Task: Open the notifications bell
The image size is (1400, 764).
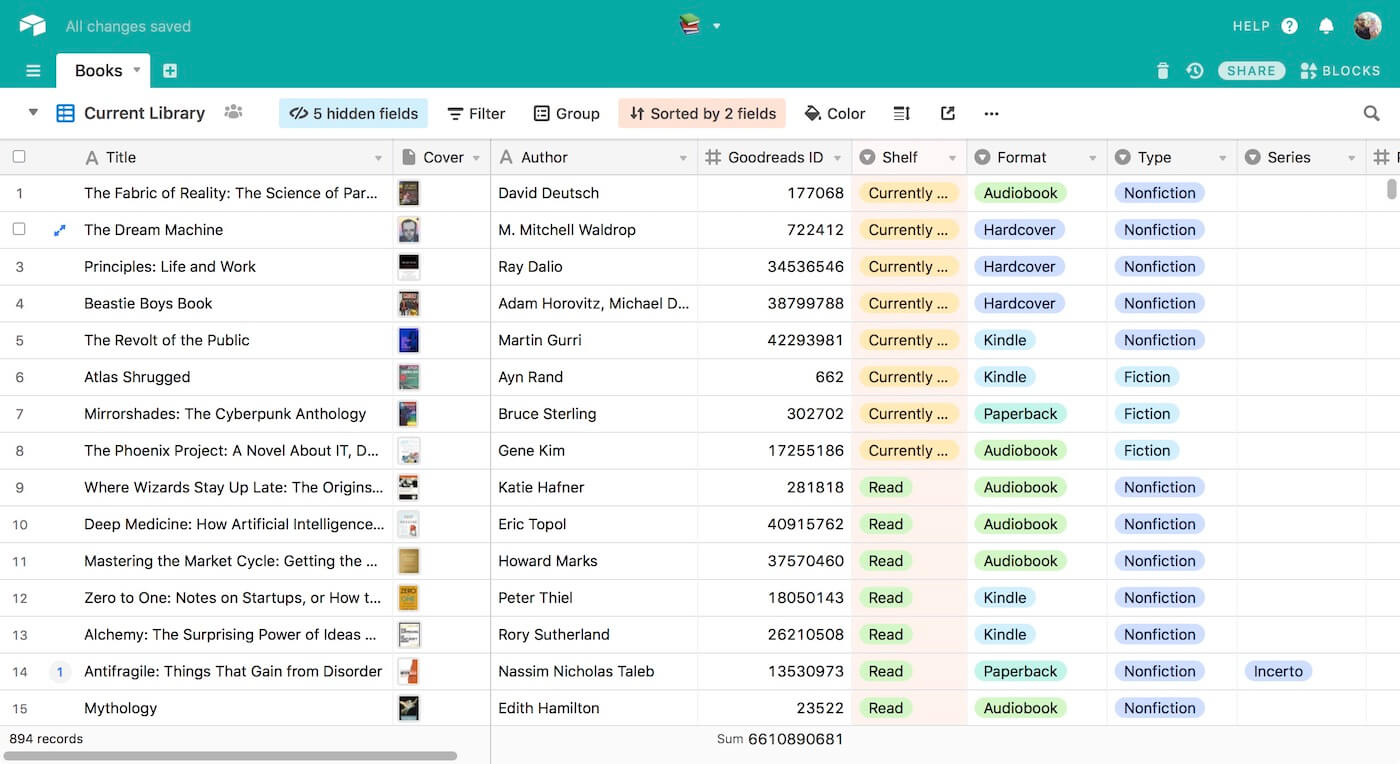Action: point(1326,26)
